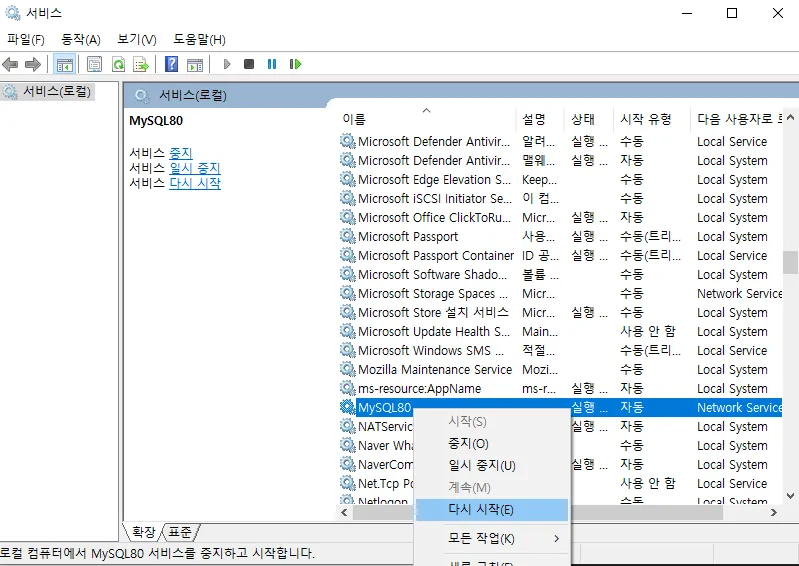The width and height of the screenshot is (799, 566).
Task: Click gear icon of Microsoft Software Shadow row
Action: [348, 274]
